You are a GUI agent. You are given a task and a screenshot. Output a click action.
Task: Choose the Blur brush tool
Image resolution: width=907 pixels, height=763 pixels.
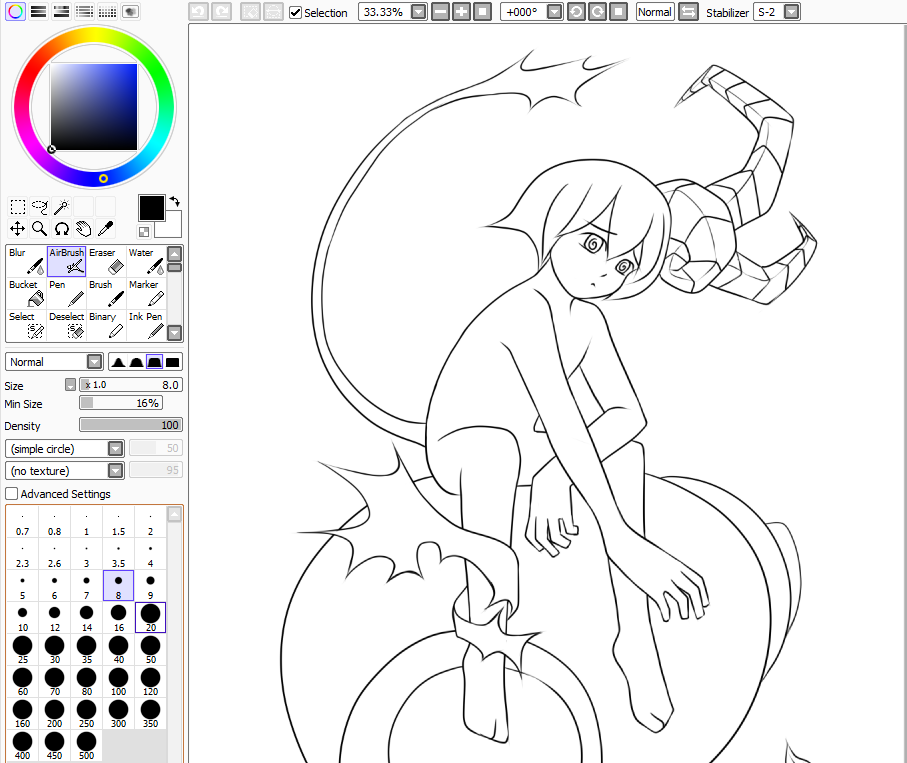click(x=27, y=261)
